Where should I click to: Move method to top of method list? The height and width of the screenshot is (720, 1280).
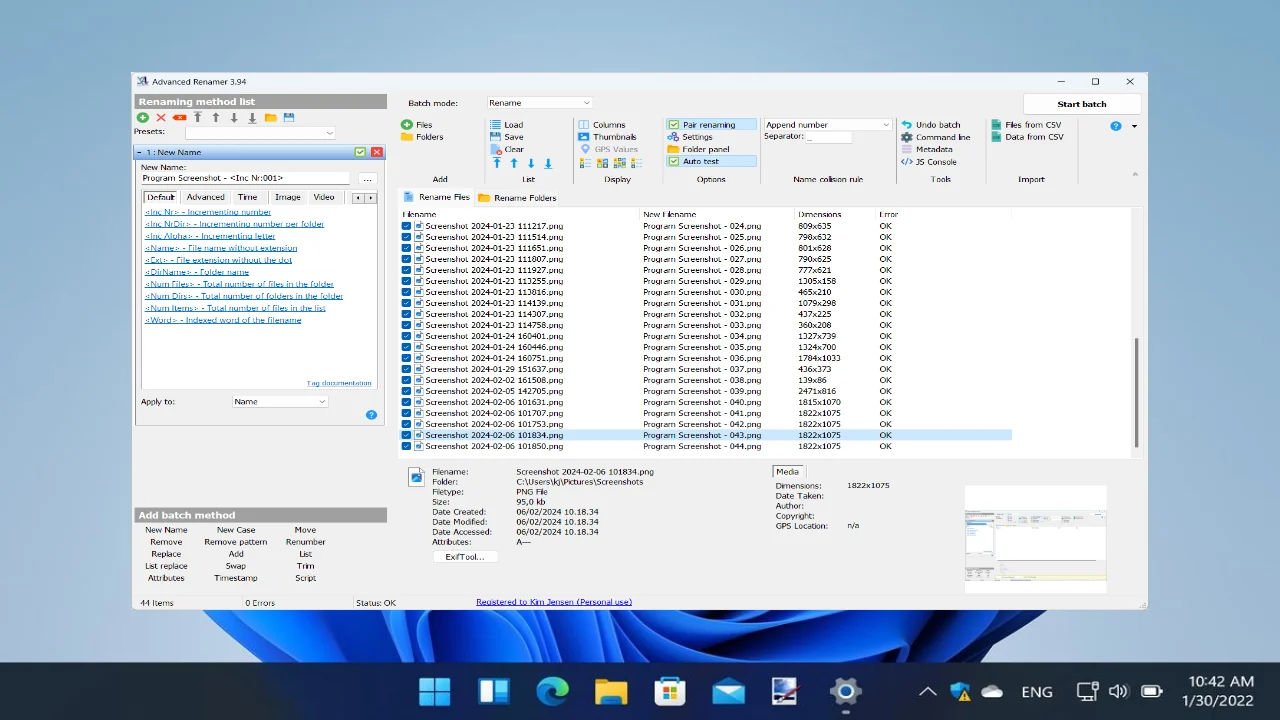198,118
